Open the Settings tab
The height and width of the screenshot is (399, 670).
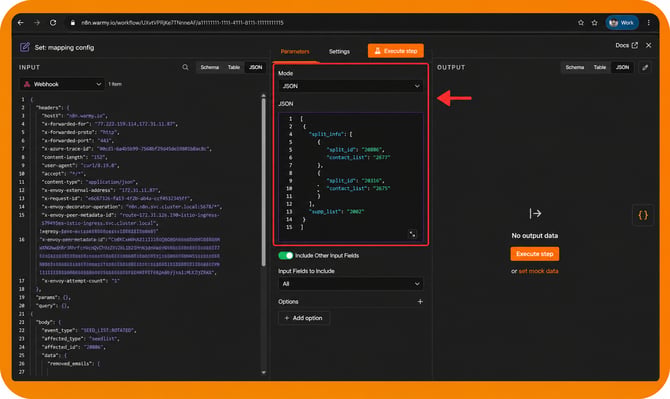coord(339,51)
